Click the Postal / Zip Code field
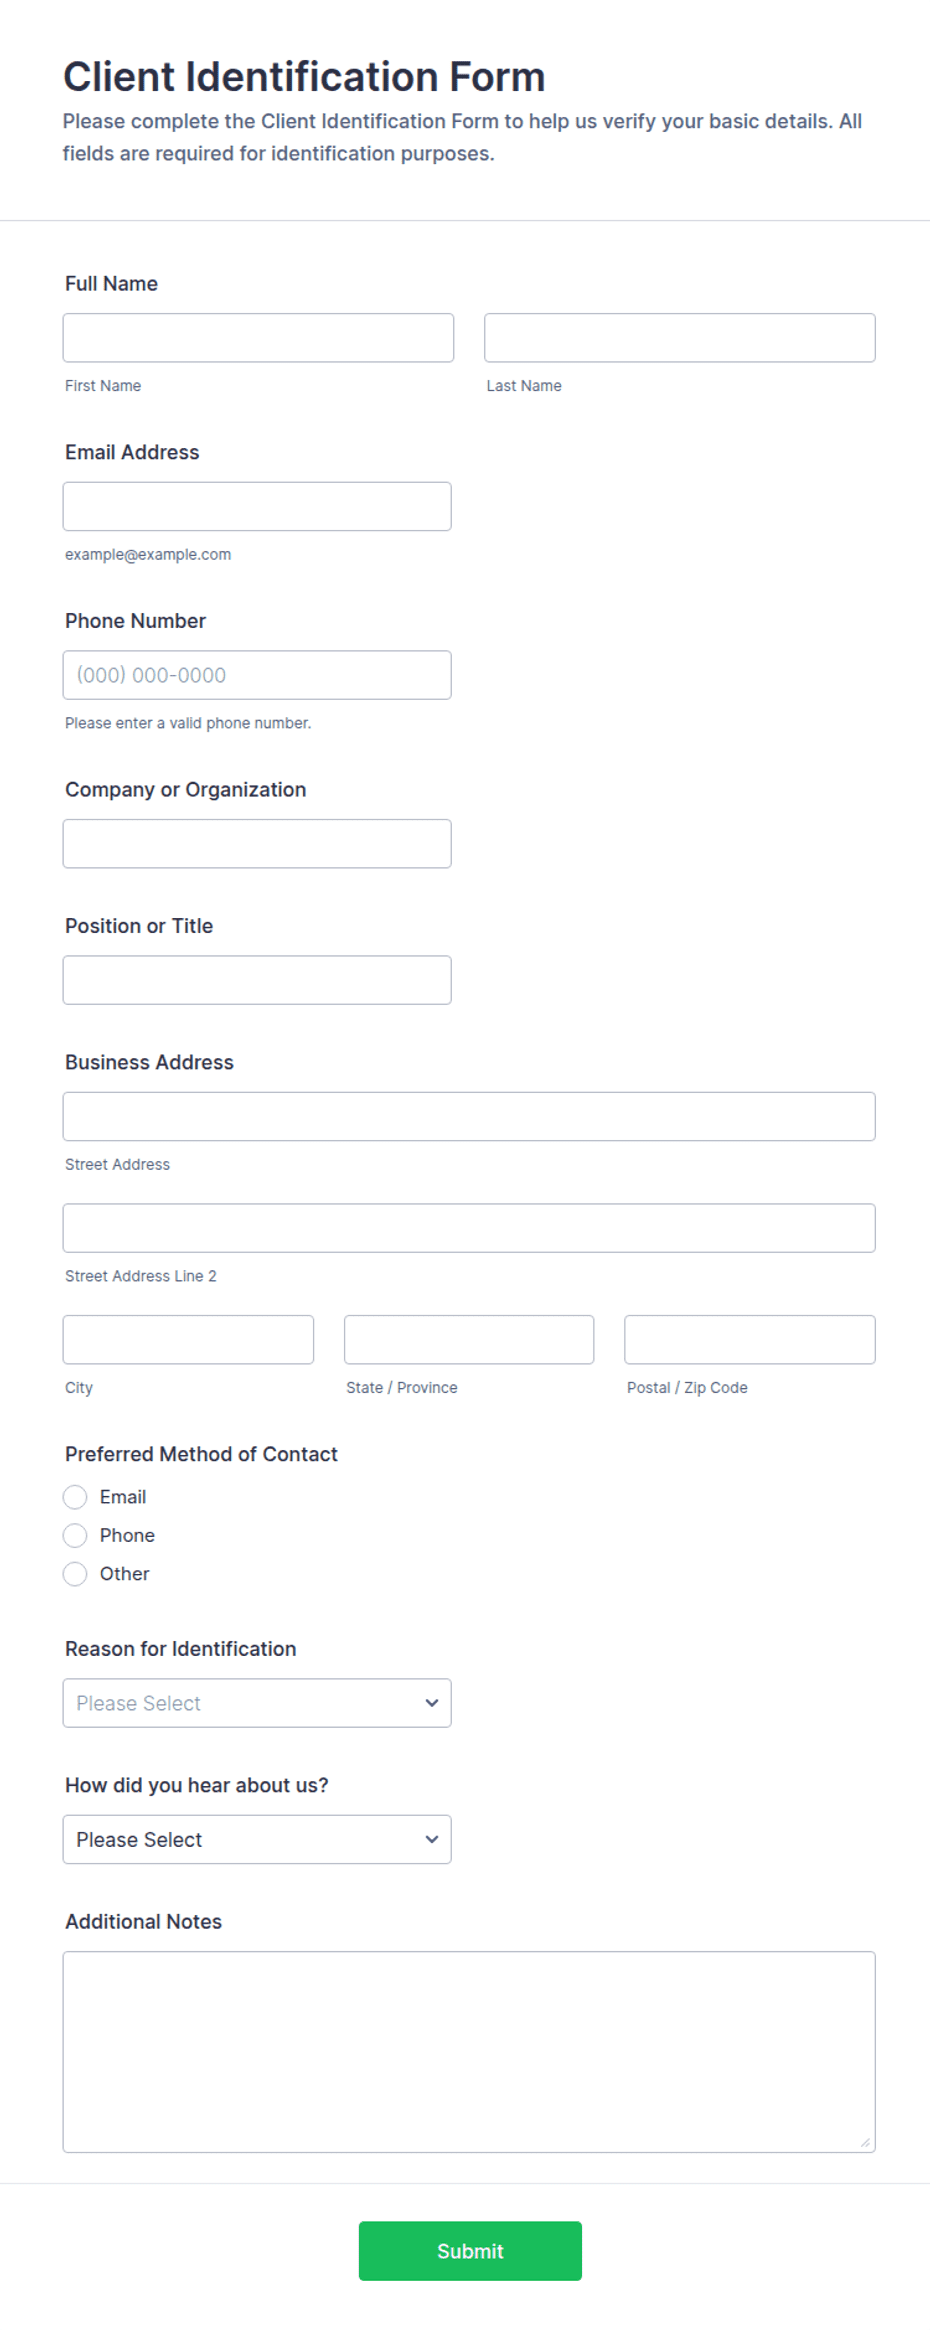 click(750, 1339)
